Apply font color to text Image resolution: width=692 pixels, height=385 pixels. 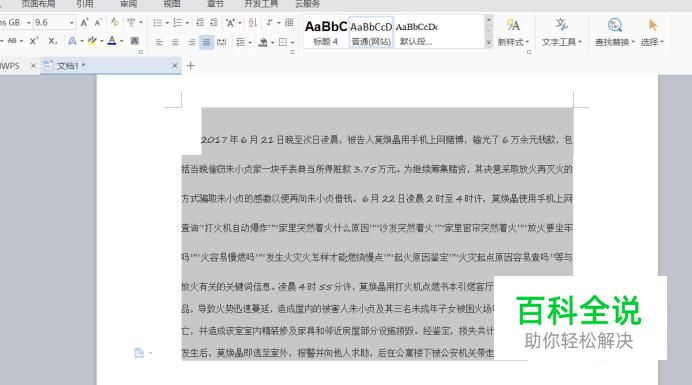click(112, 41)
